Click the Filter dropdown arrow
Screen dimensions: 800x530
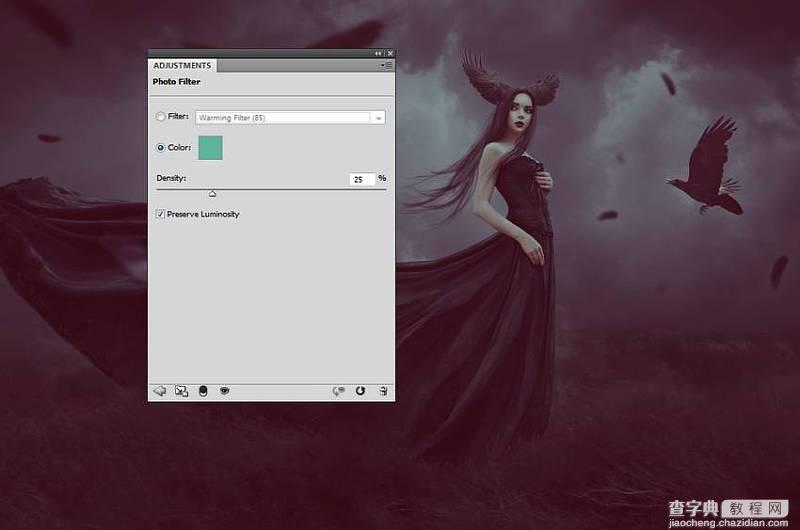coord(378,118)
